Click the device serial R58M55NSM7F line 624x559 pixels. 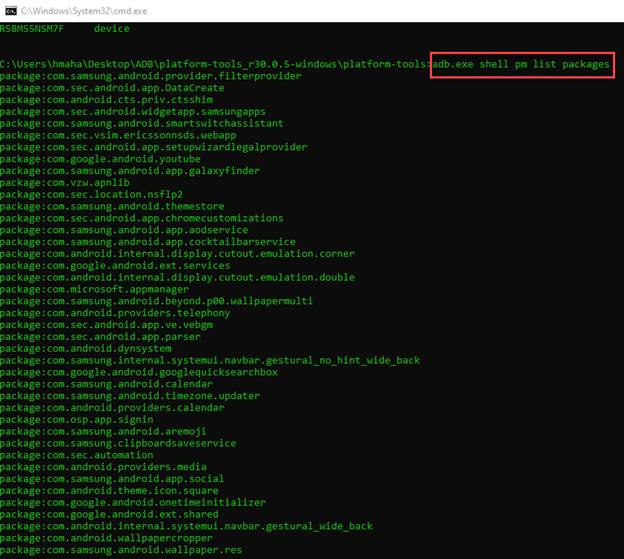pos(64,29)
